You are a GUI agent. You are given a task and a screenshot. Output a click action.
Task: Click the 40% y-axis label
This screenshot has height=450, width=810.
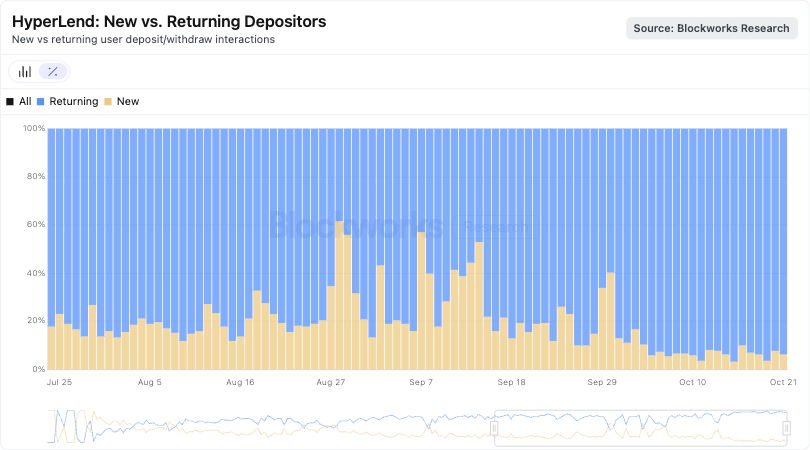pyautogui.click(x=36, y=273)
